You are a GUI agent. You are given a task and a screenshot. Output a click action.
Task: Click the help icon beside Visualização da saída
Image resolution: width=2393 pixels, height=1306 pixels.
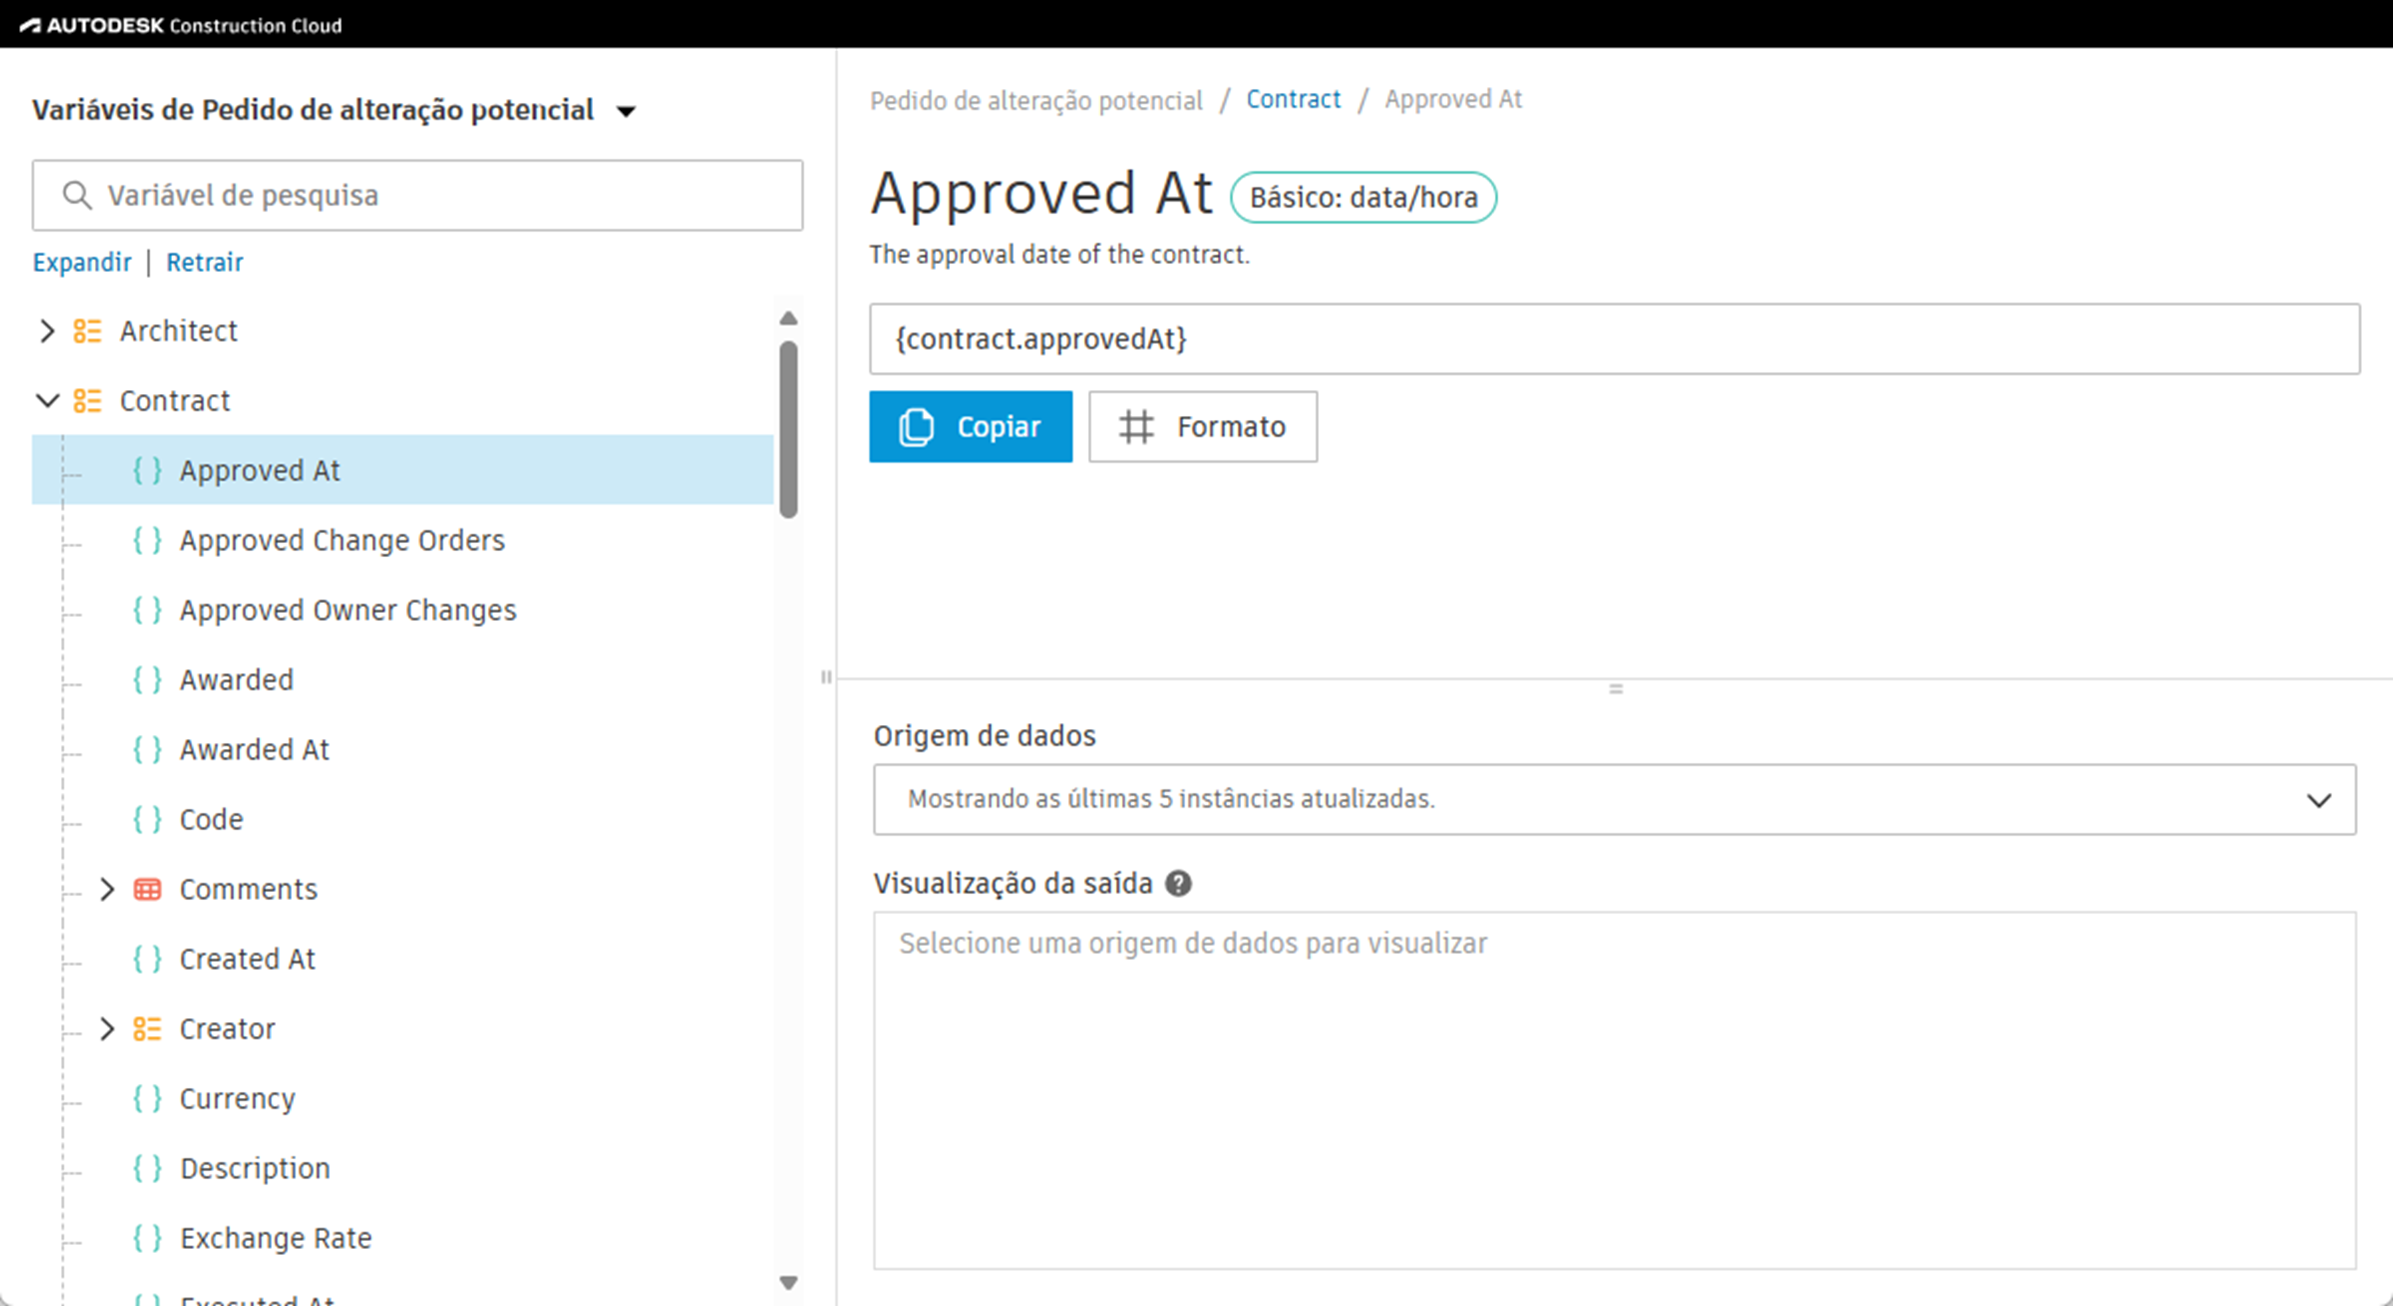coord(1178,884)
